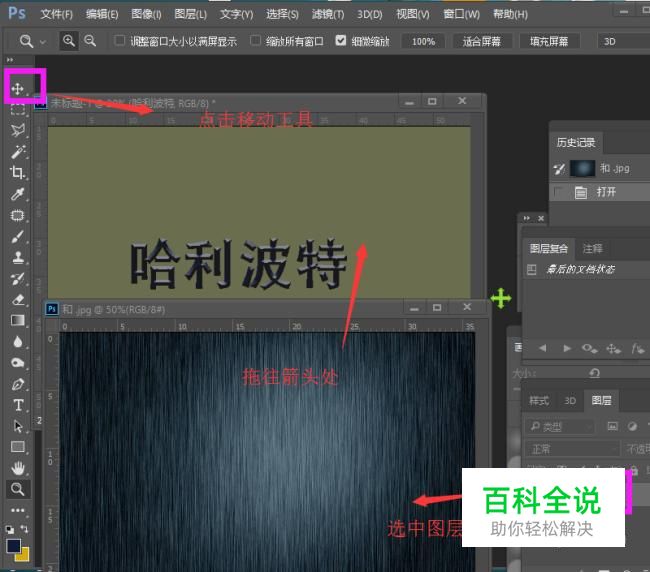Open the 文字 menu
The width and height of the screenshot is (650, 572).
[236, 15]
